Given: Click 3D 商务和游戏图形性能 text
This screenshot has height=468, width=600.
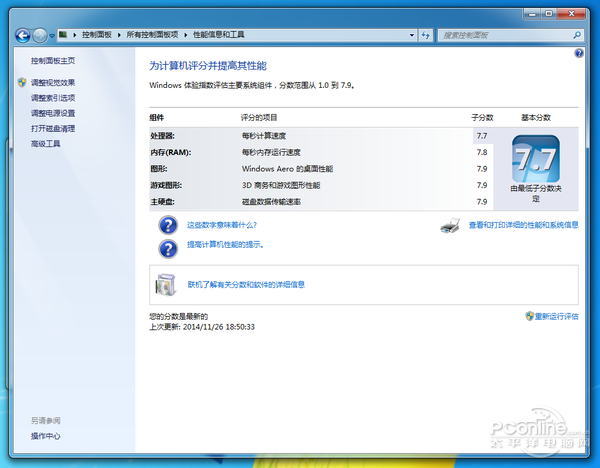Looking at the screenshot, I should tap(281, 185).
